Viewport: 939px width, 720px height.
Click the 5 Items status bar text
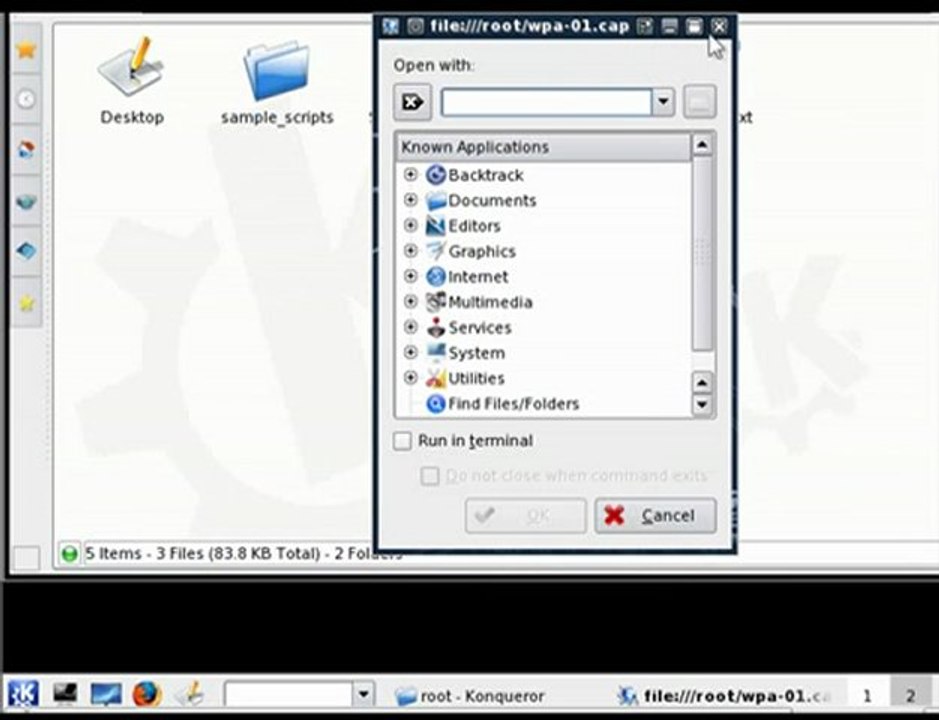[x=243, y=554]
